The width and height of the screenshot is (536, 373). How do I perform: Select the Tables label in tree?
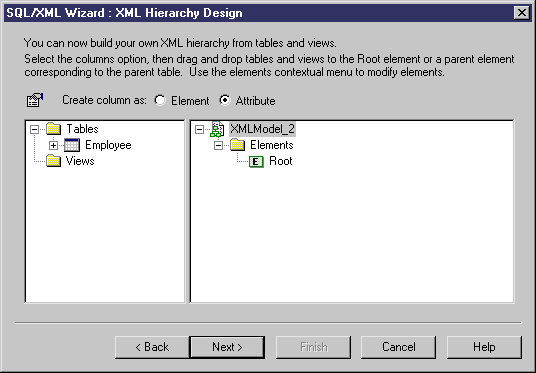[82, 129]
